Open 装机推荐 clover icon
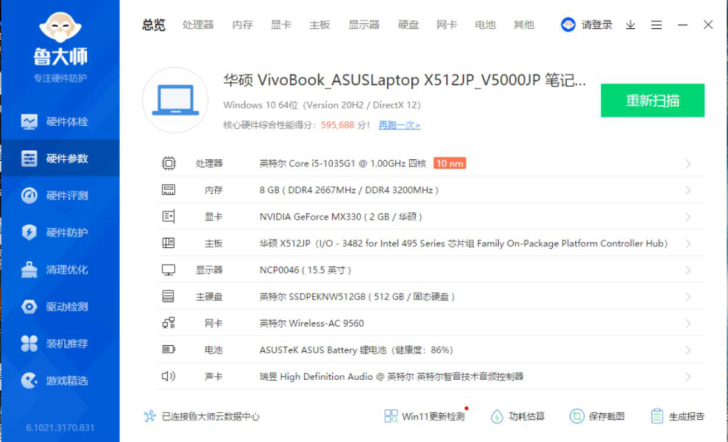 [29, 344]
